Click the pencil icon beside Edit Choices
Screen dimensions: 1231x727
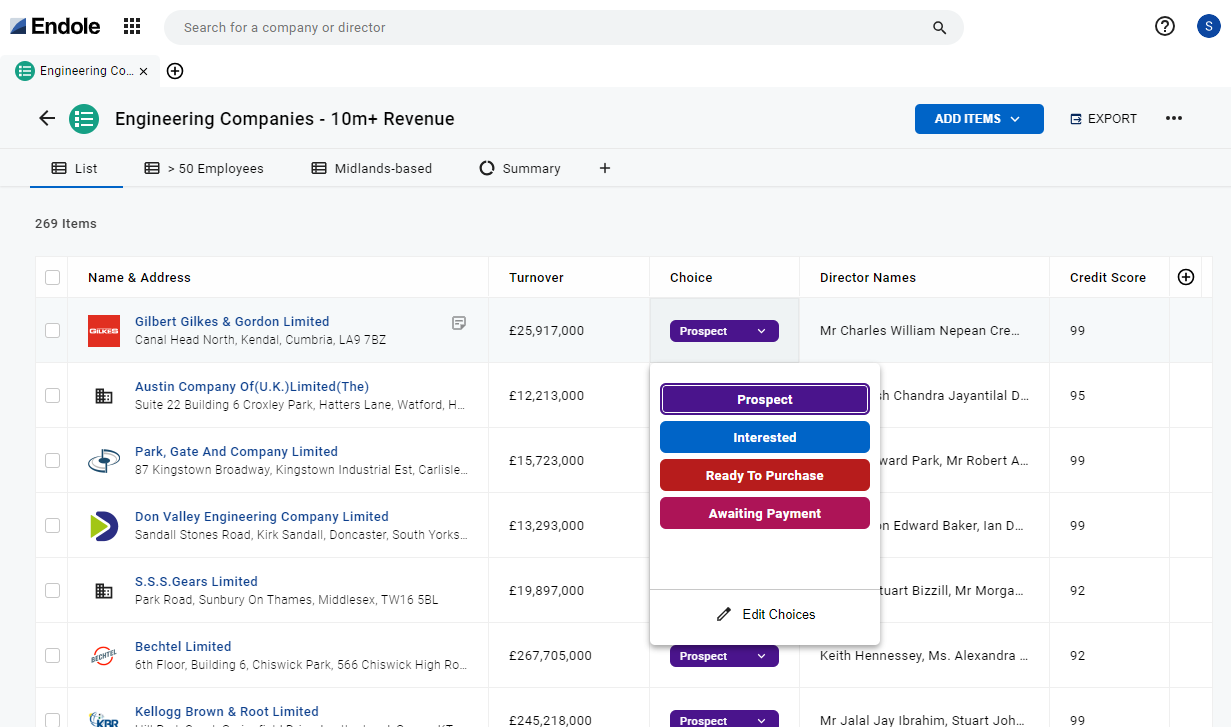(724, 614)
